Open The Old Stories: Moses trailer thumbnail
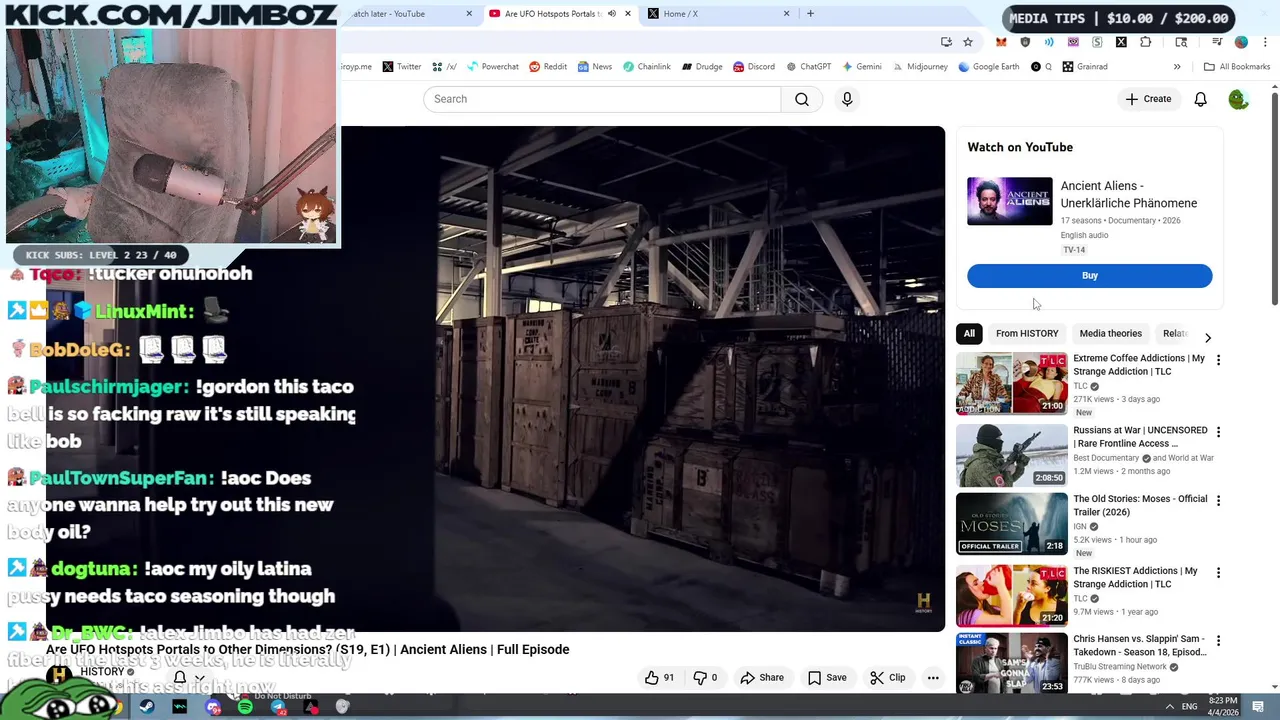 [x=1011, y=523]
